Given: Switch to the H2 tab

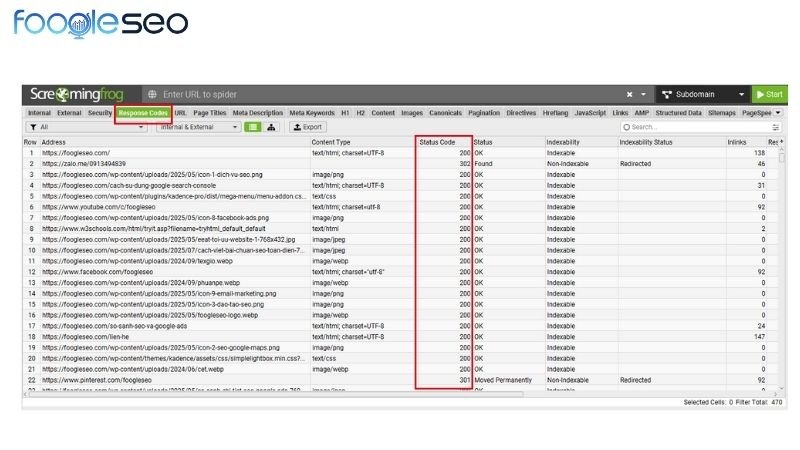Looking at the screenshot, I should click(x=361, y=113).
